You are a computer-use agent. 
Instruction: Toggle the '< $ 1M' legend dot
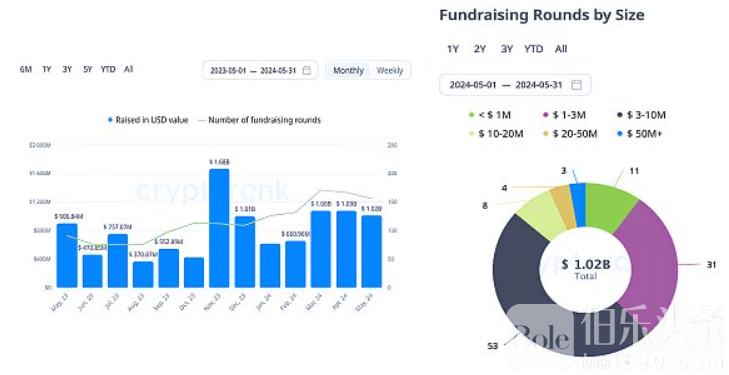(471, 115)
